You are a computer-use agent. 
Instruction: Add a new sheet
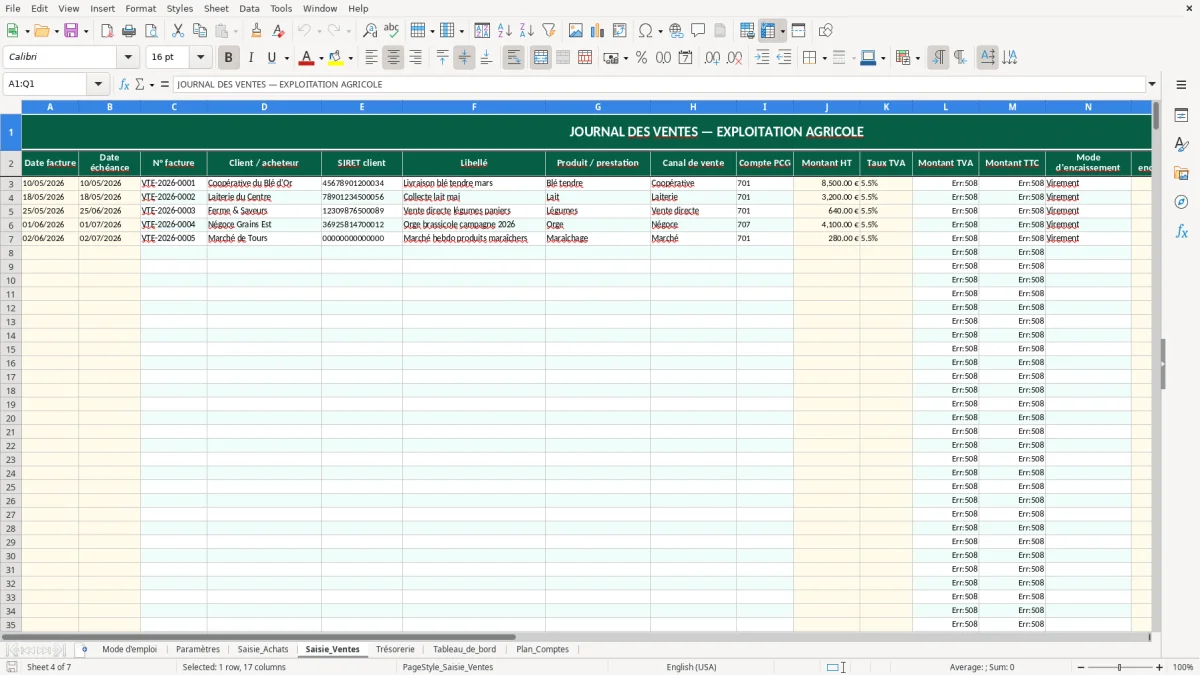point(84,649)
